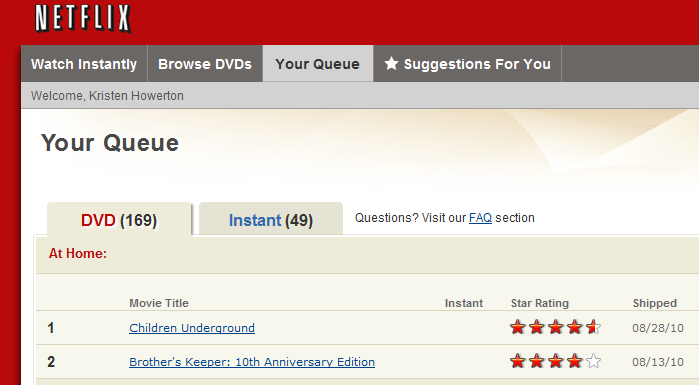Rate Children Underground one star
The width and height of the screenshot is (699, 385).
(518, 328)
